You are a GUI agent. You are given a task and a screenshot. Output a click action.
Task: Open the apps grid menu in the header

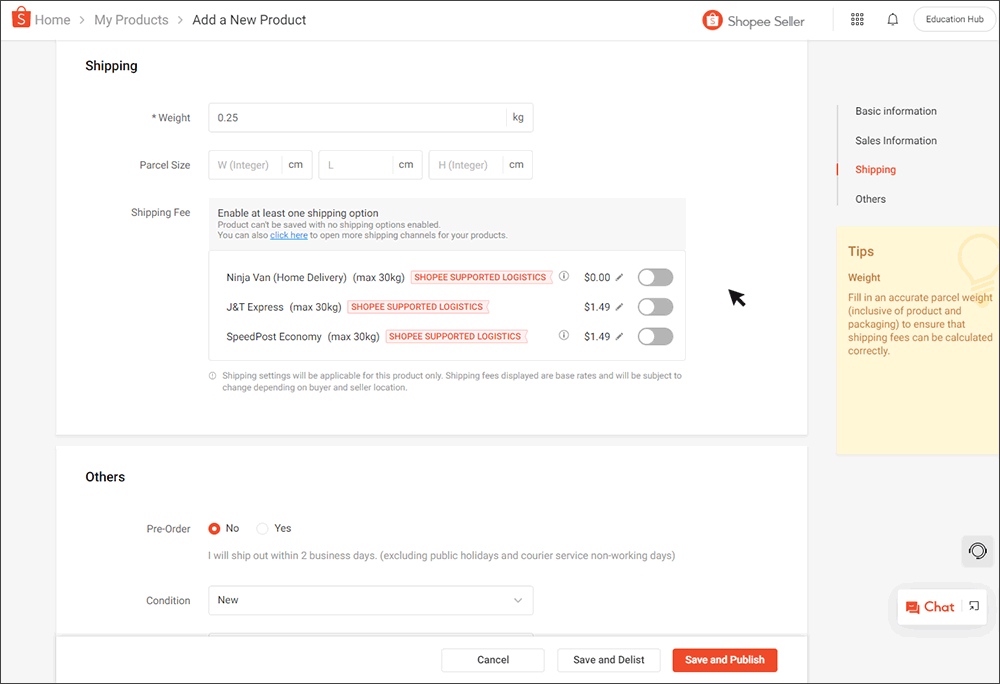click(x=857, y=19)
